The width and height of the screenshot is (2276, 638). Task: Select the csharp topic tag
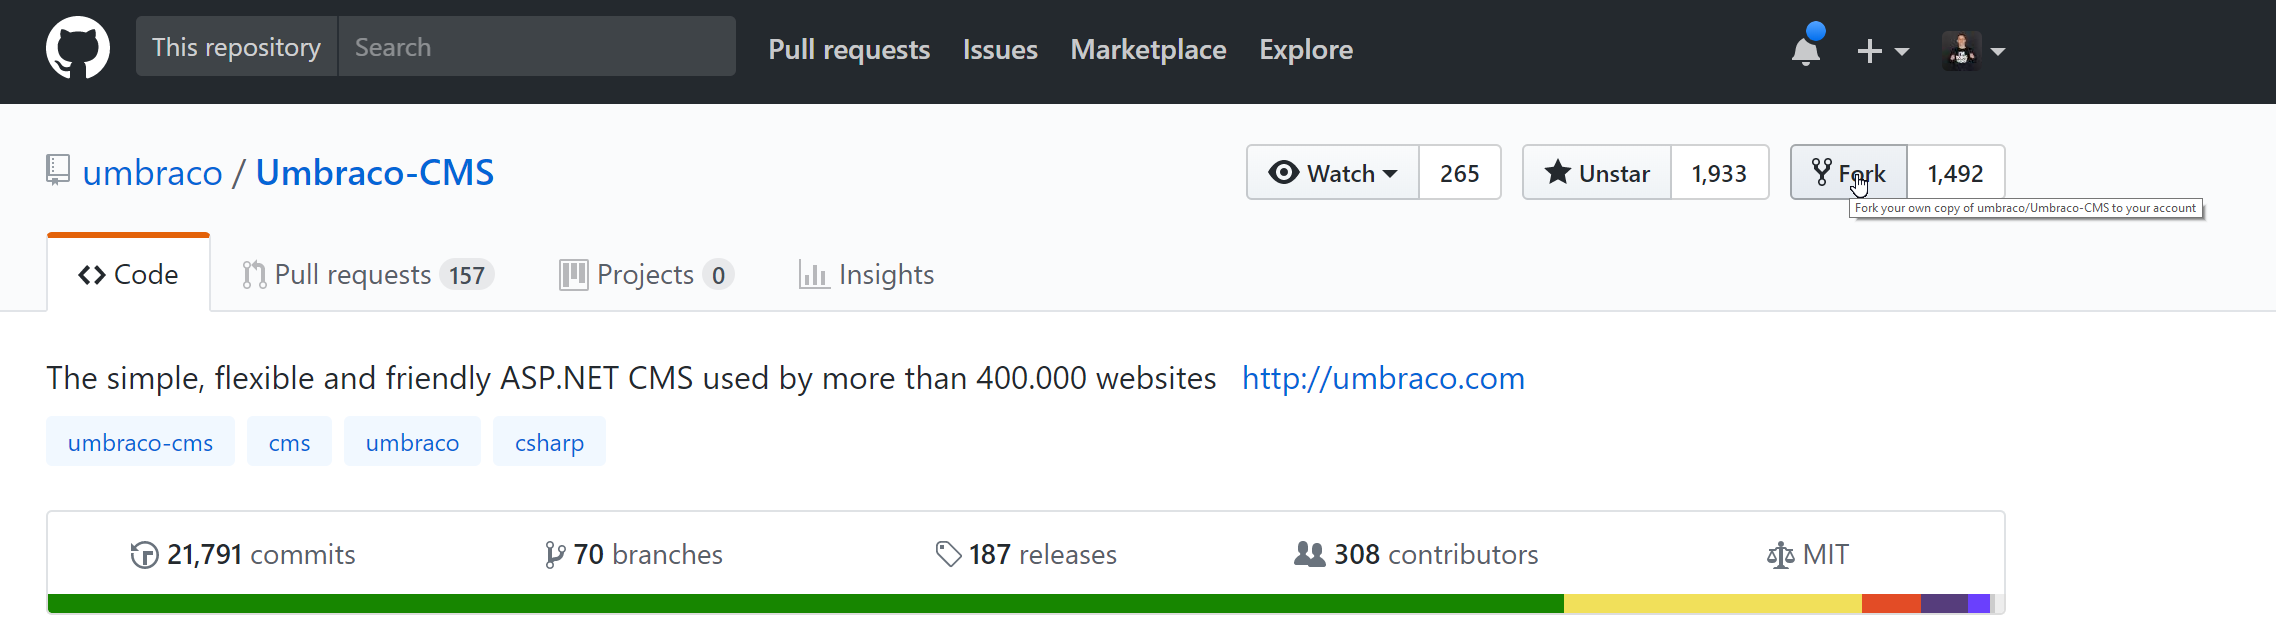(x=549, y=441)
